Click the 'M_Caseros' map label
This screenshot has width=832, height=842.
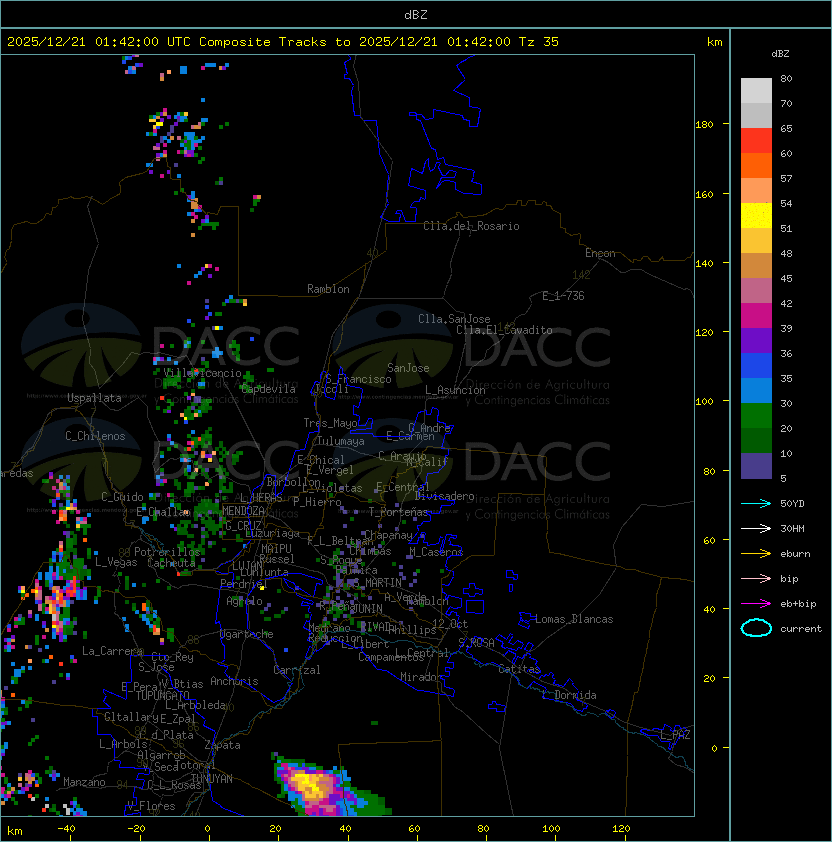coord(436,551)
